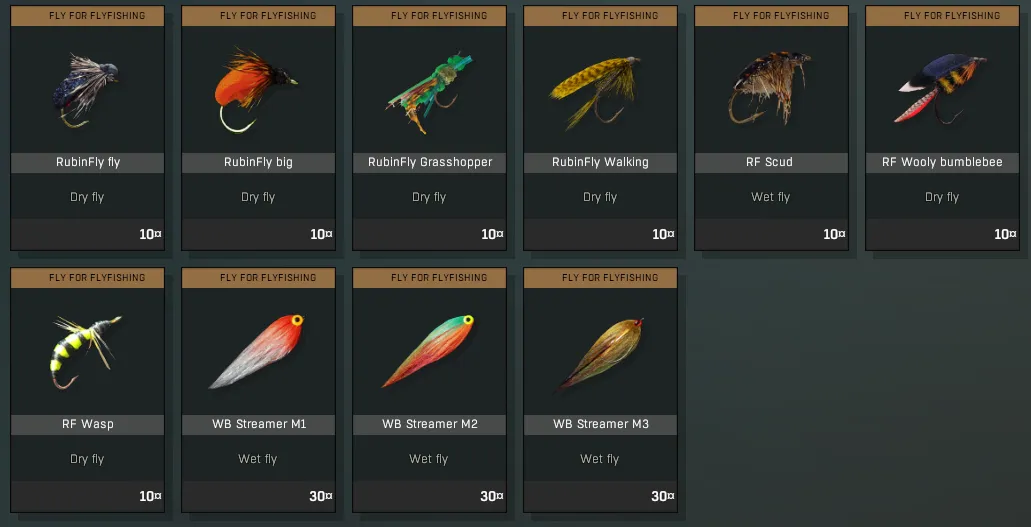Select the RubinFly fly dark feathered lure image
Image resolution: width=1031 pixels, height=527 pixels.
(85, 91)
